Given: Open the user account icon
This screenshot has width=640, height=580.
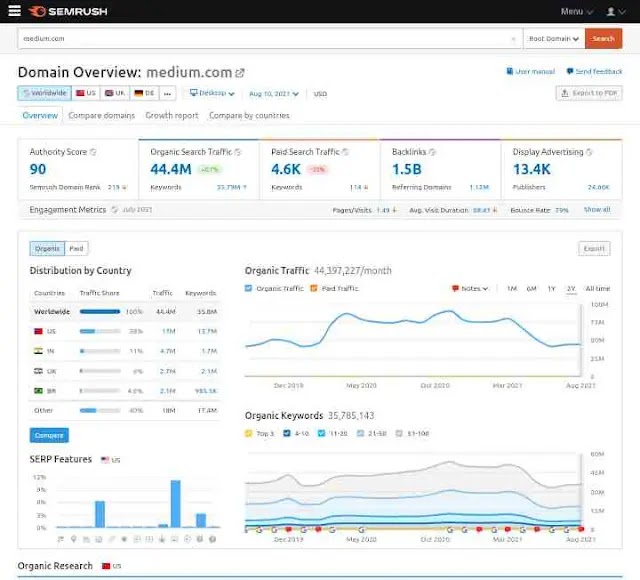Looking at the screenshot, I should click(611, 11).
